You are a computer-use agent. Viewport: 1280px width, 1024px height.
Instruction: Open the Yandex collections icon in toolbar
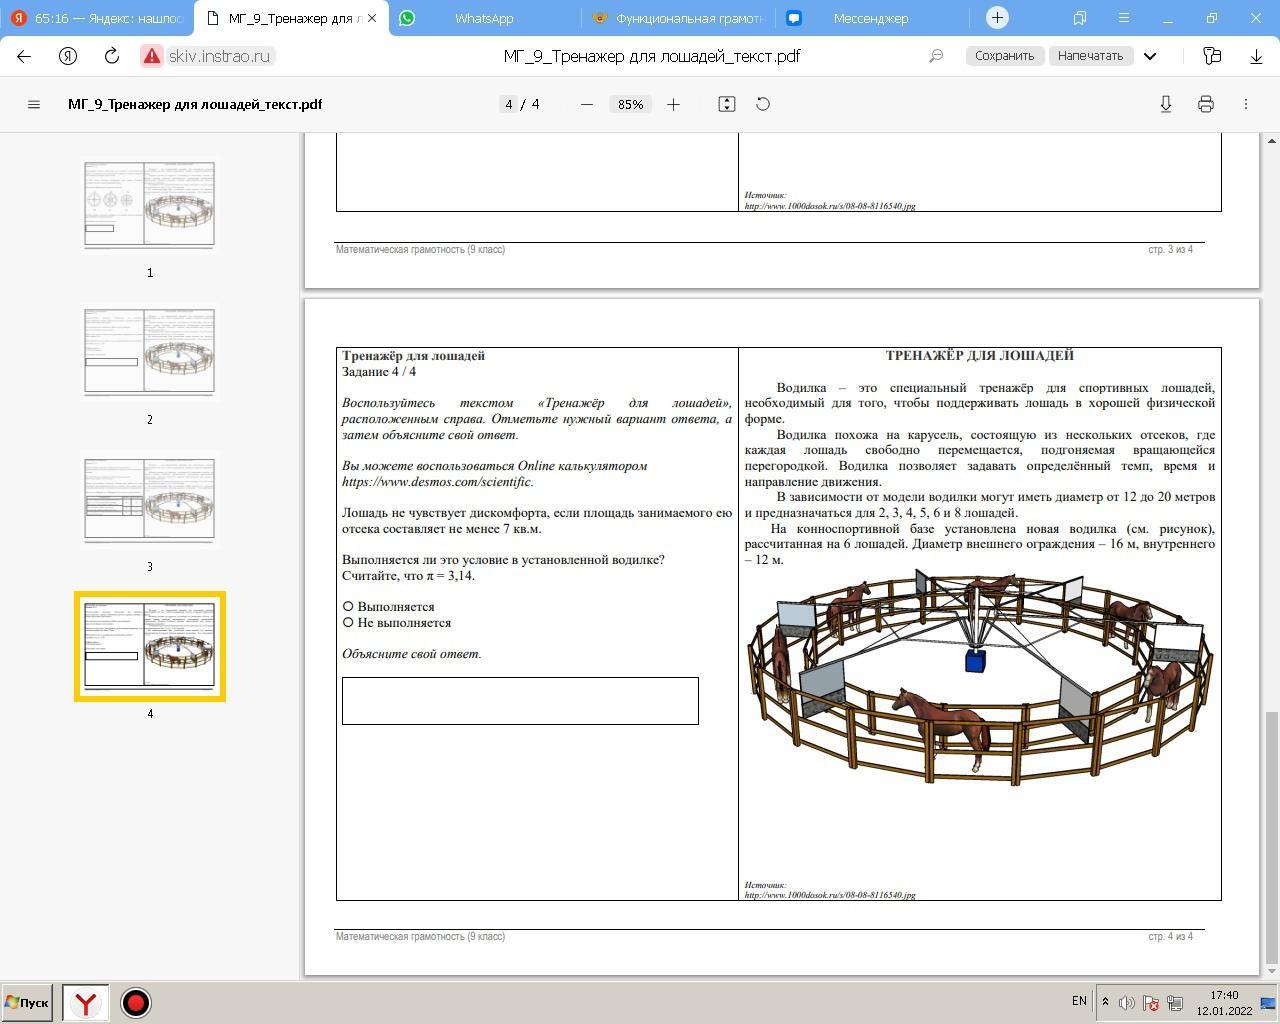(x=1212, y=56)
